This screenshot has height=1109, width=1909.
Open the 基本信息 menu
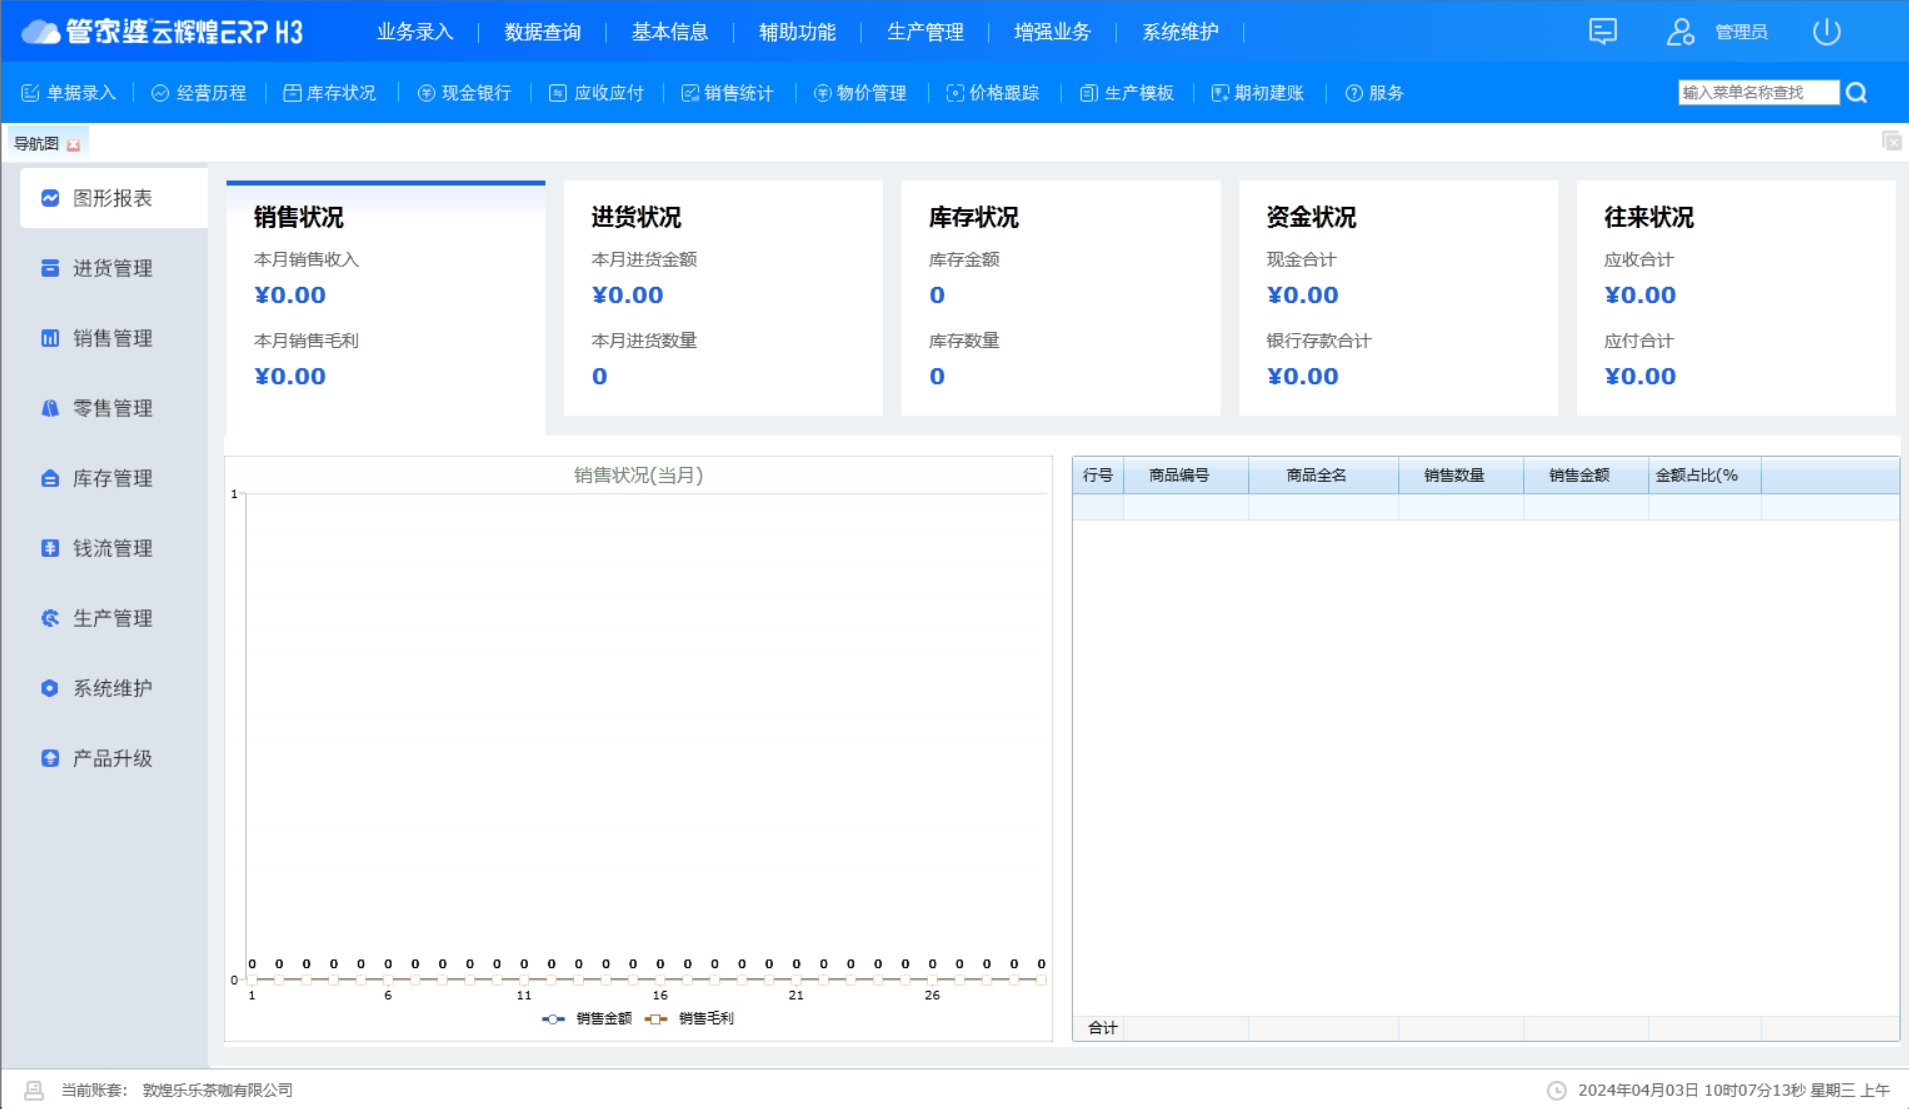(670, 32)
